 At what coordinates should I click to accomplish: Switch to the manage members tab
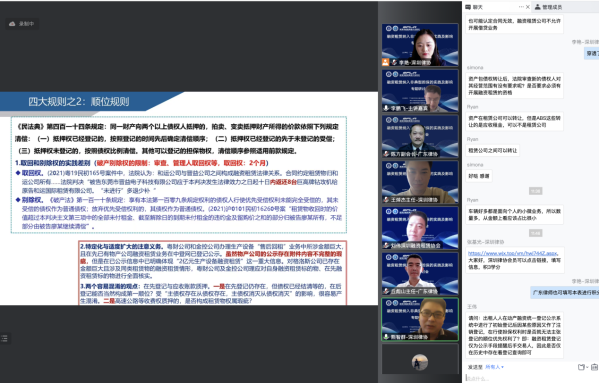point(549,7)
